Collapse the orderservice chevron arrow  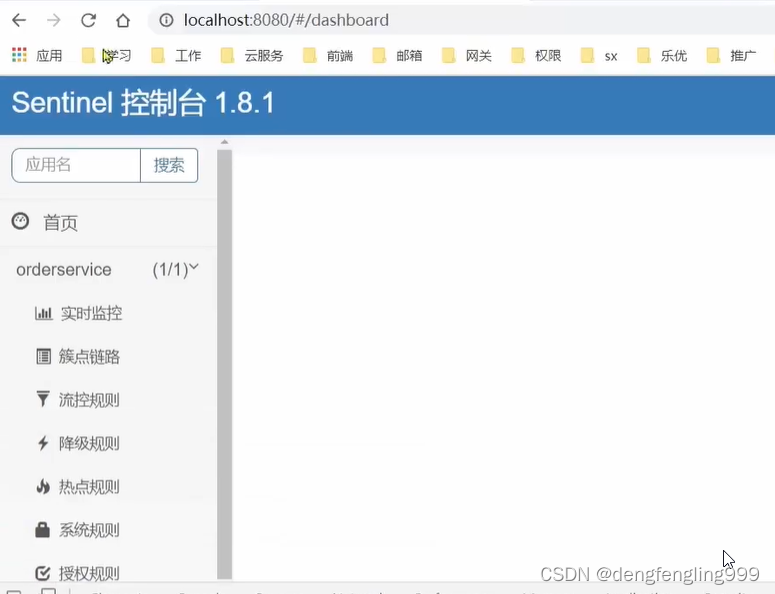(194, 267)
